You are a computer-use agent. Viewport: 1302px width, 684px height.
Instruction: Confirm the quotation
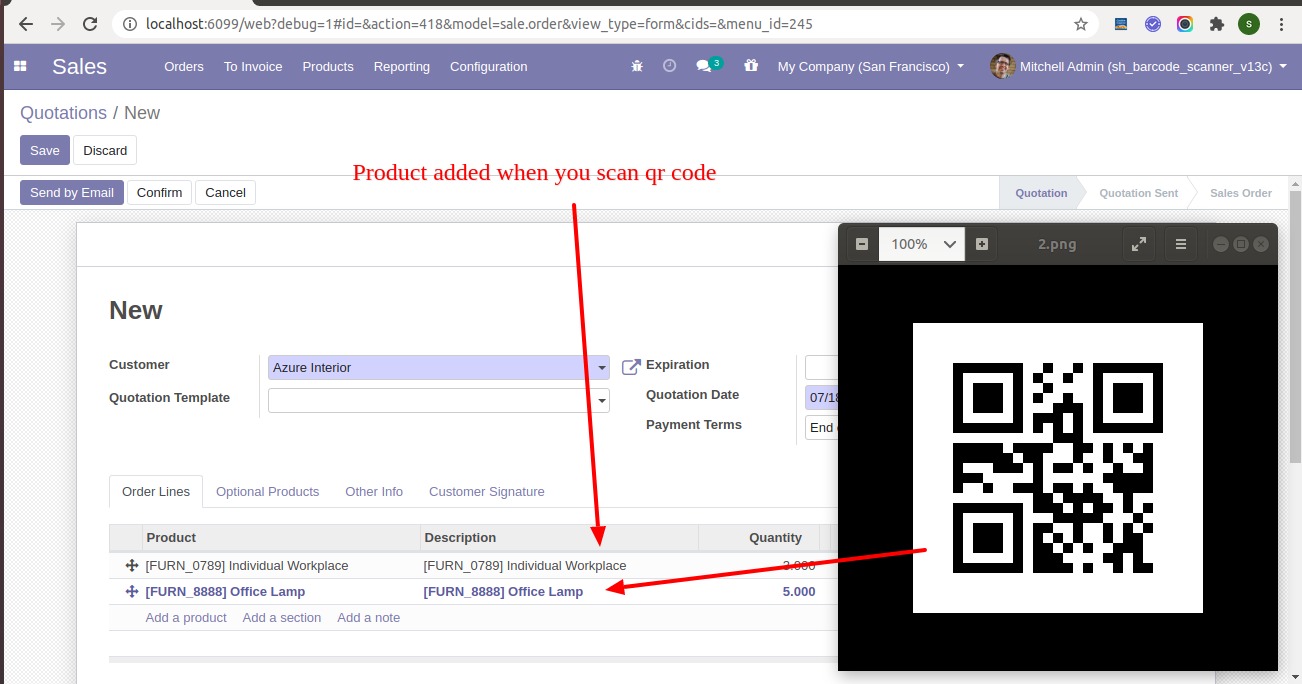[160, 192]
